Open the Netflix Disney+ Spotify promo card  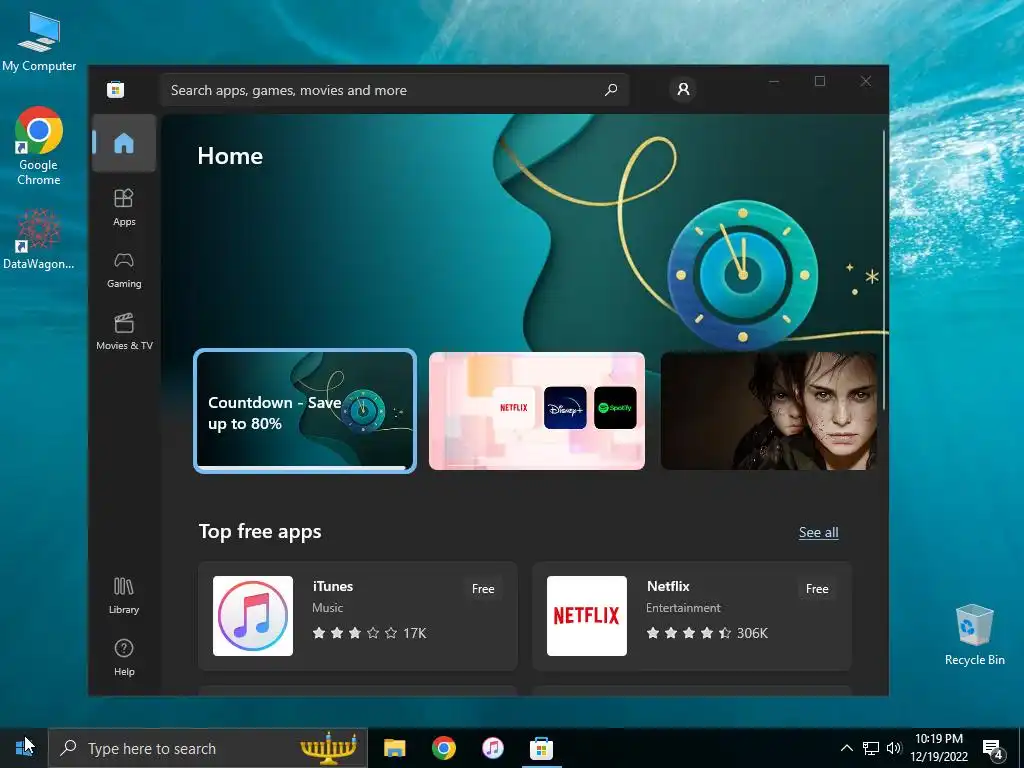(x=537, y=411)
